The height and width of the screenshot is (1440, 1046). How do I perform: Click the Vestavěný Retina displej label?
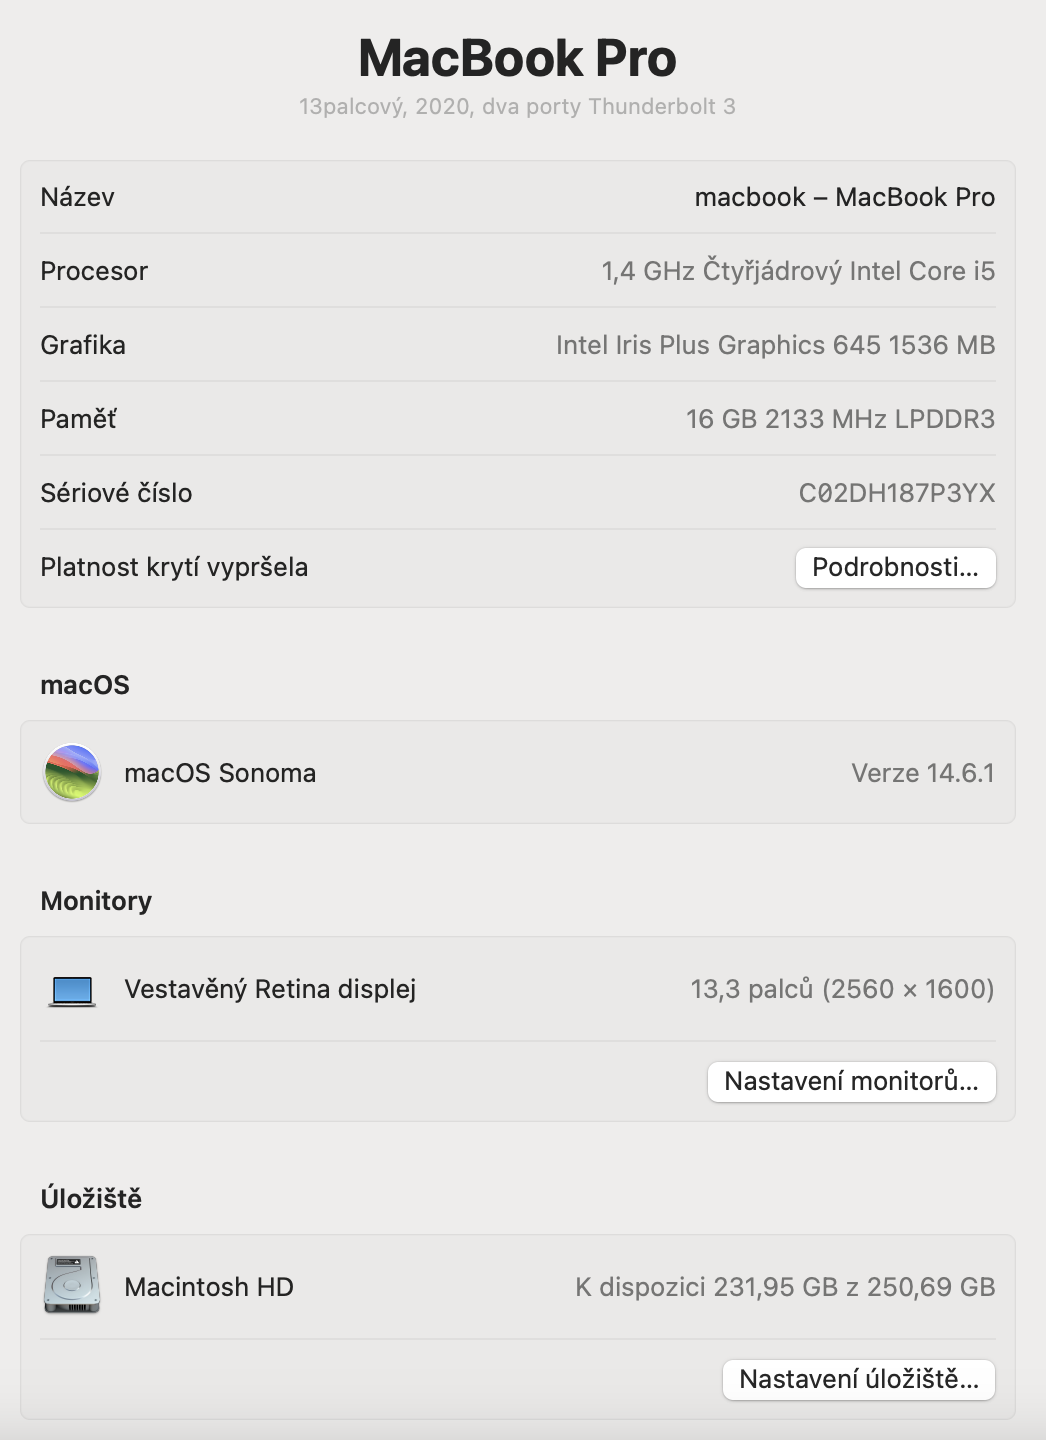pos(270,989)
